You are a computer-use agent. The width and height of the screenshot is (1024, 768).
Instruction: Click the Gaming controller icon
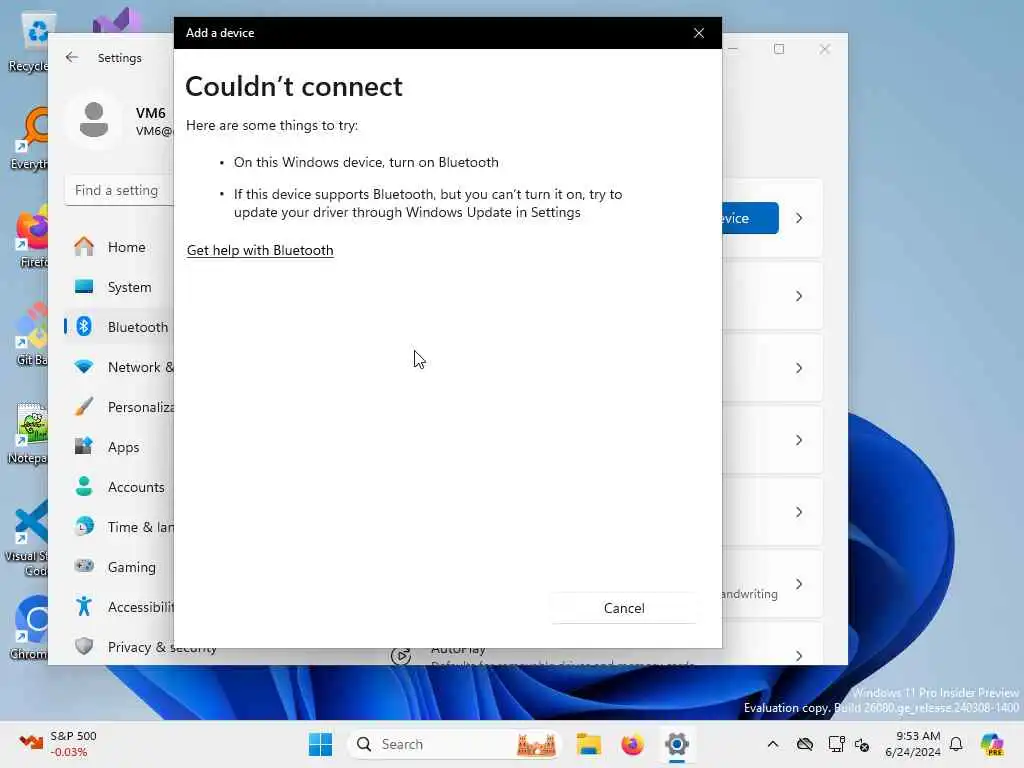(x=84, y=566)
